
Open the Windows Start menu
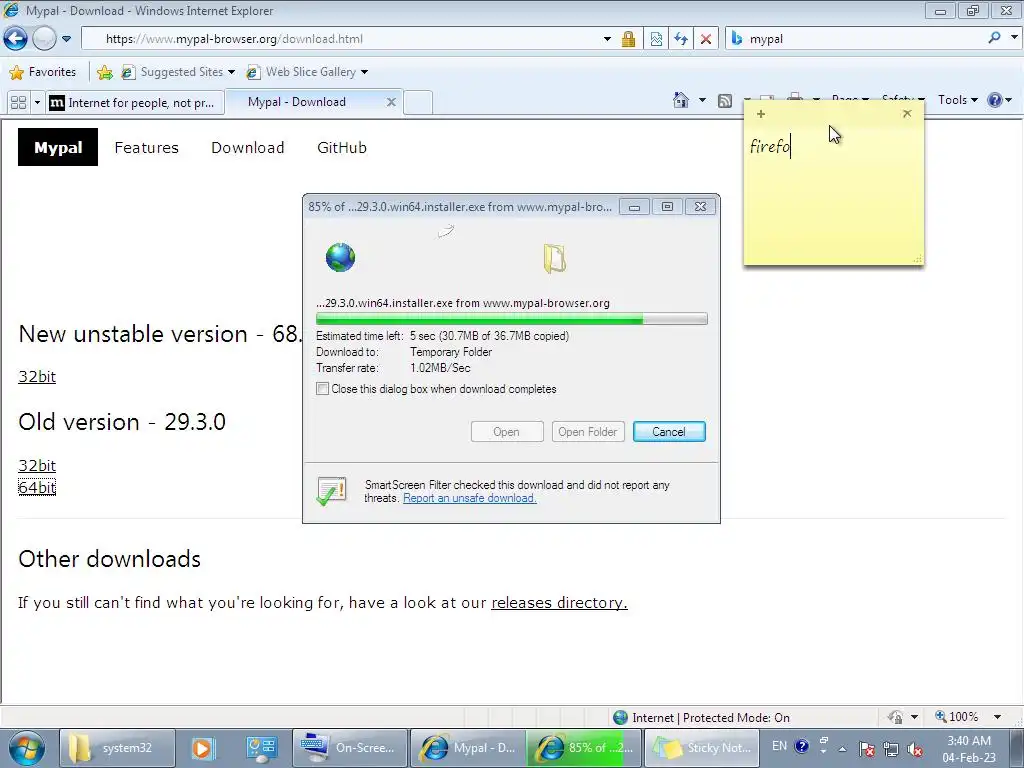tap(26, 748)
